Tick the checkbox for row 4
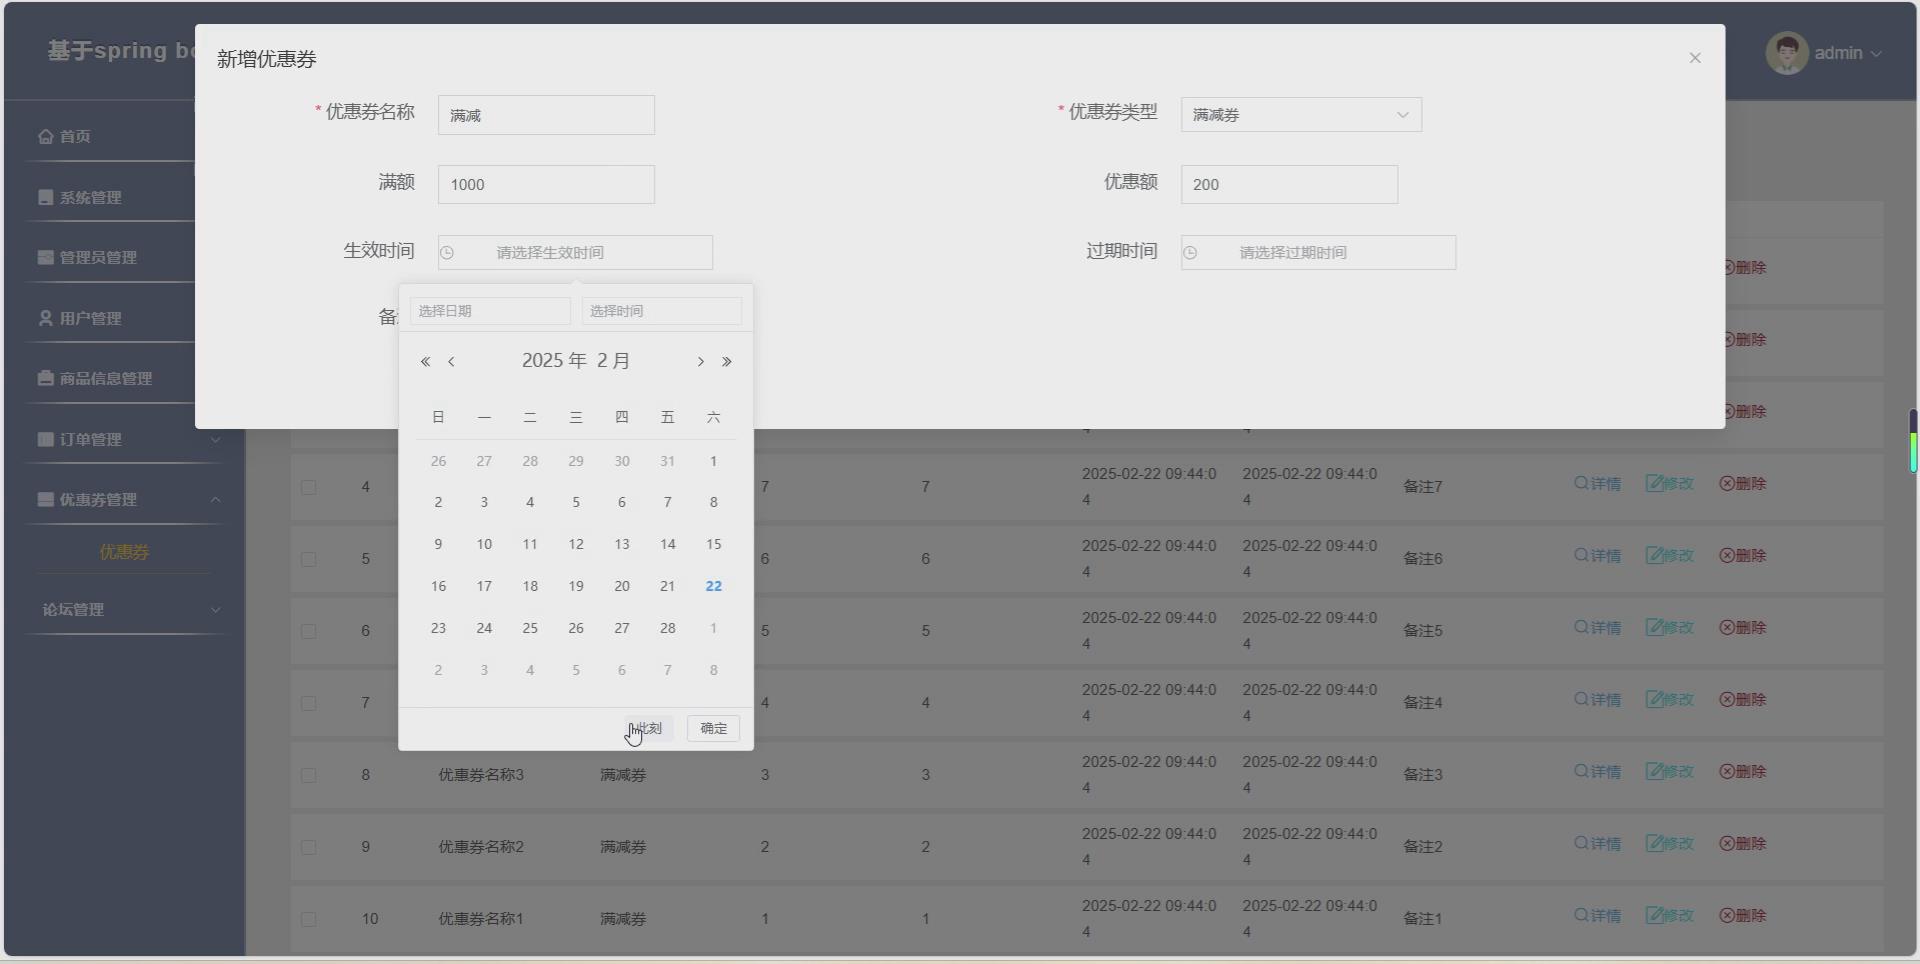Screen dimensions: 1920x964 click(x=308, y=487)
